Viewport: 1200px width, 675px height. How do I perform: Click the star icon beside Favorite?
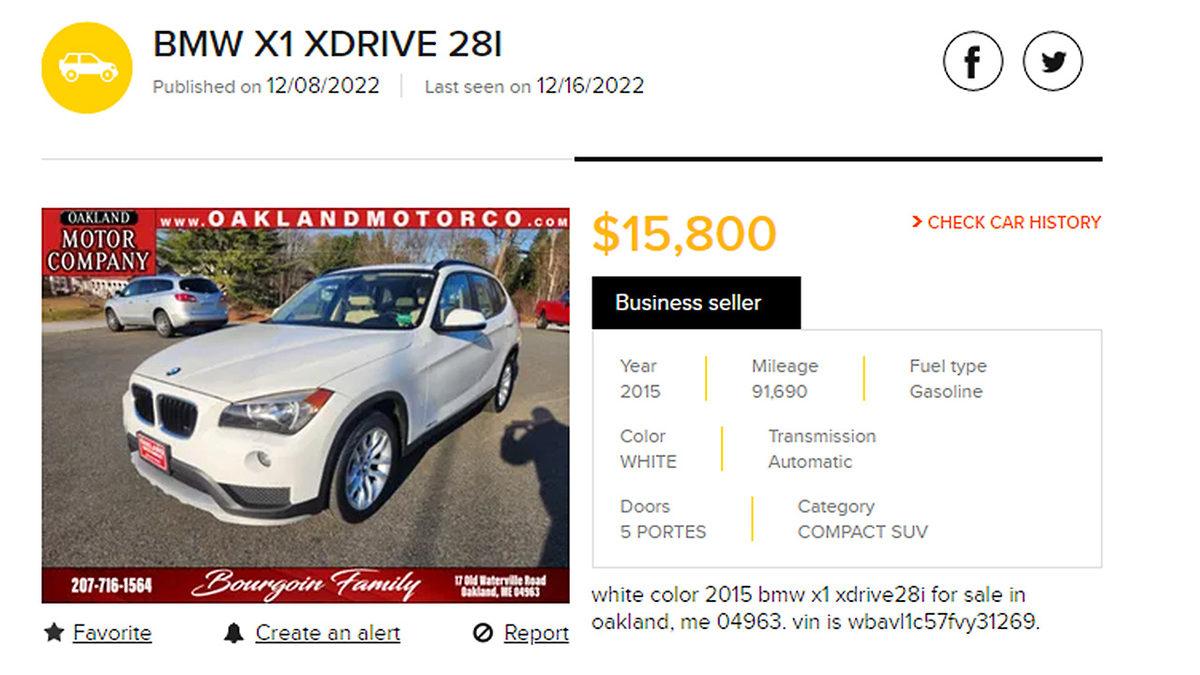[54, 633]
